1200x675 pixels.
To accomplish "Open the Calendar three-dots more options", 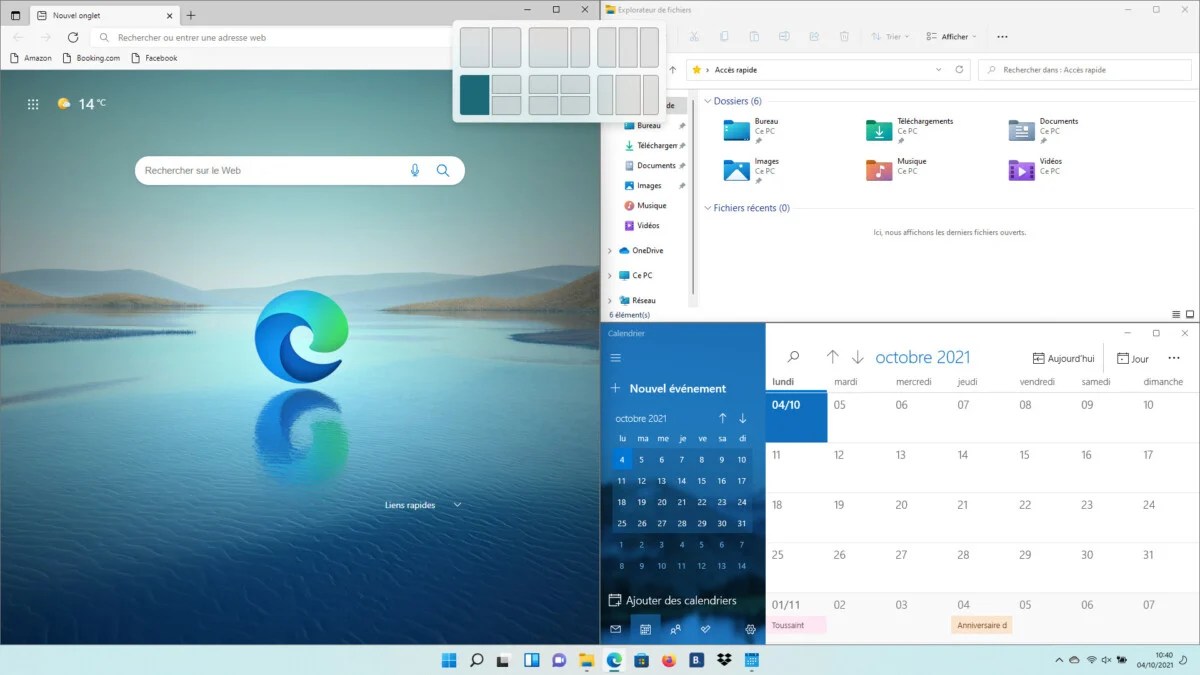I will point(1174,358).
